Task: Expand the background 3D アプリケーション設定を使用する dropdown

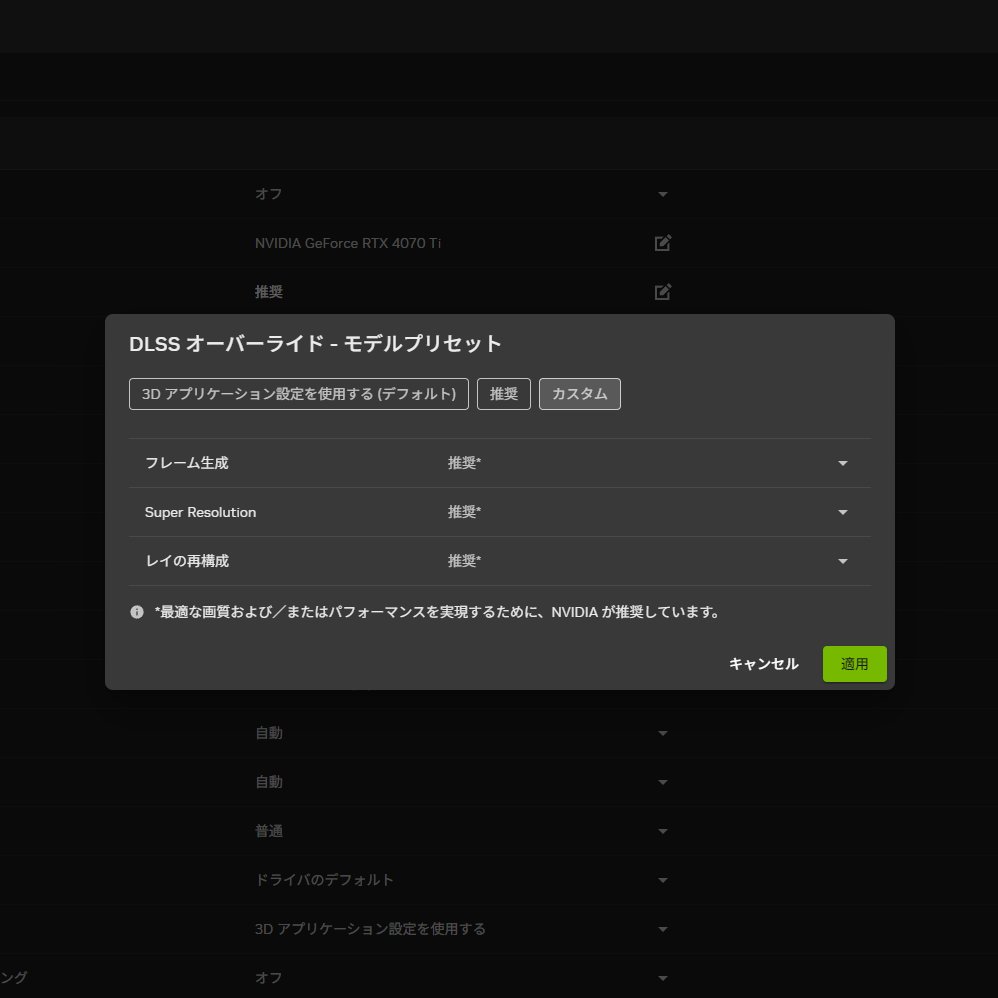Action: pos(663,928)
